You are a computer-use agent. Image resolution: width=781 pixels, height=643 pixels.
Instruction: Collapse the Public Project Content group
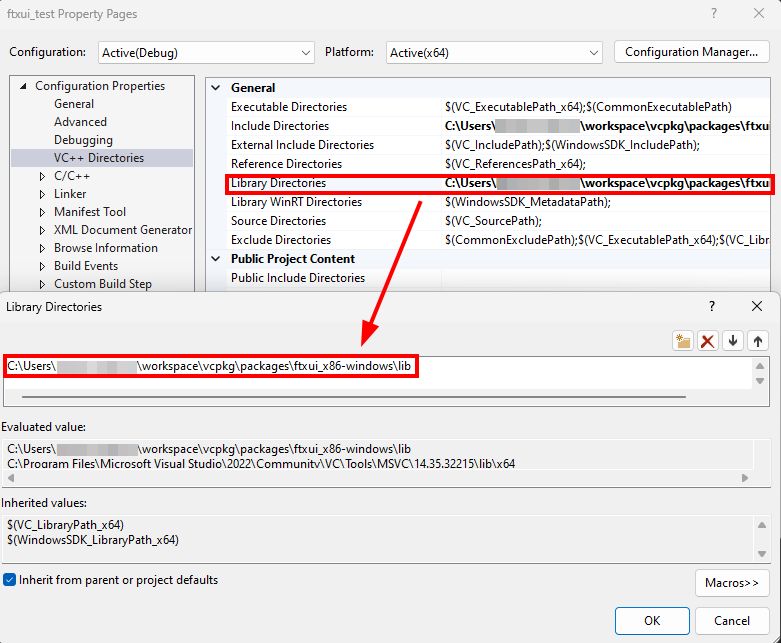216,258
